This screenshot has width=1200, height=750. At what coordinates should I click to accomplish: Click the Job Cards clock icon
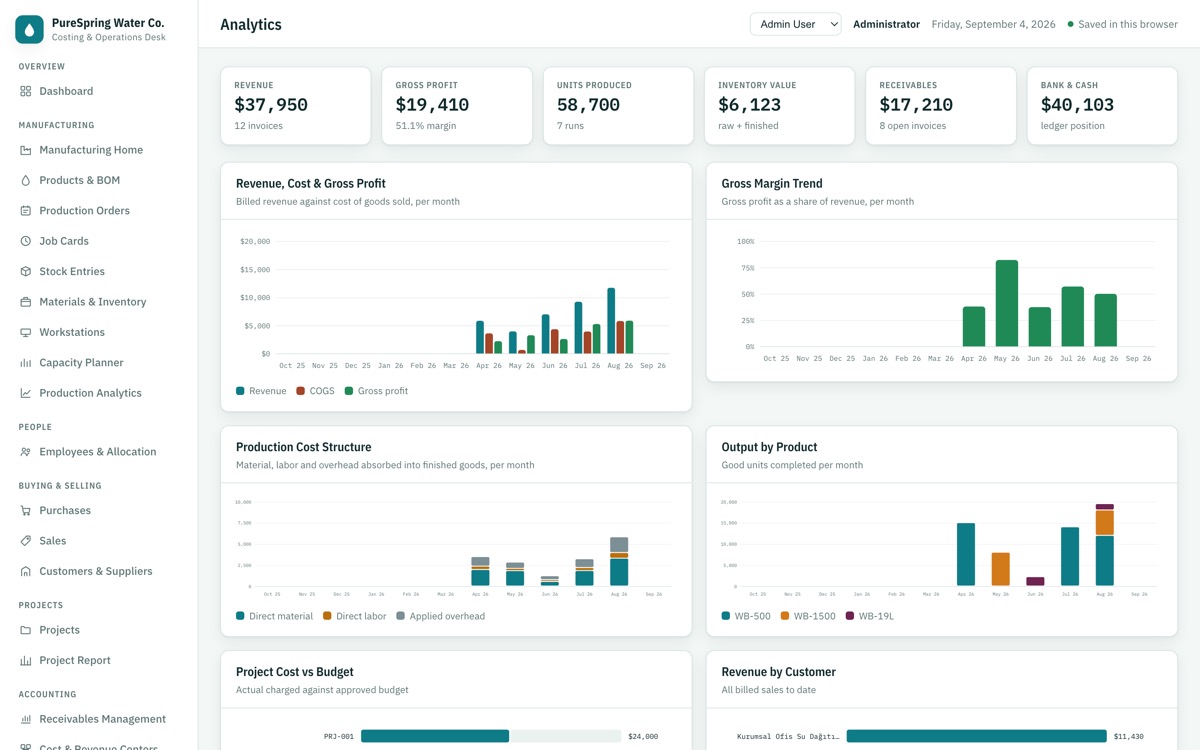[26, 241]
